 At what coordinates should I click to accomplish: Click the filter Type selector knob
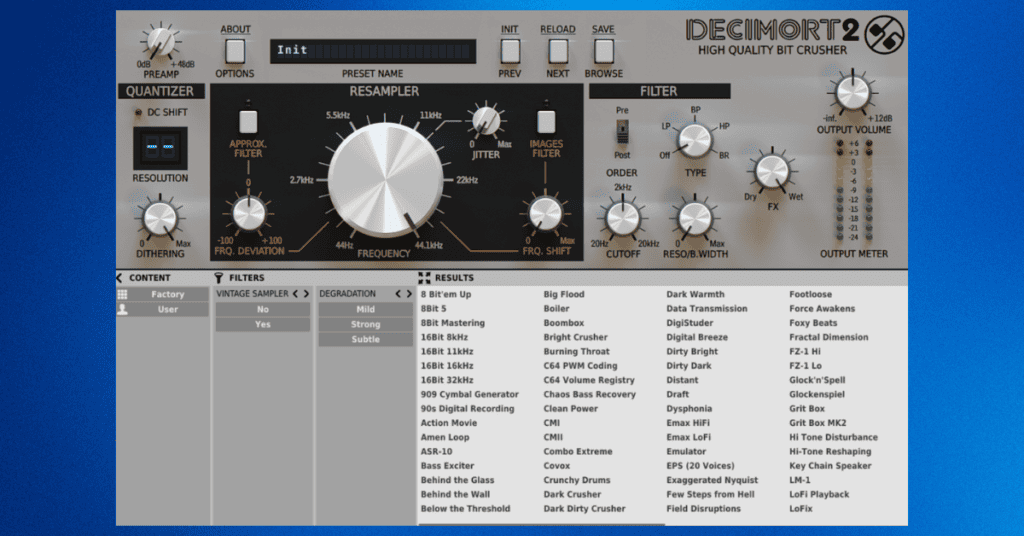click(692, 141)
